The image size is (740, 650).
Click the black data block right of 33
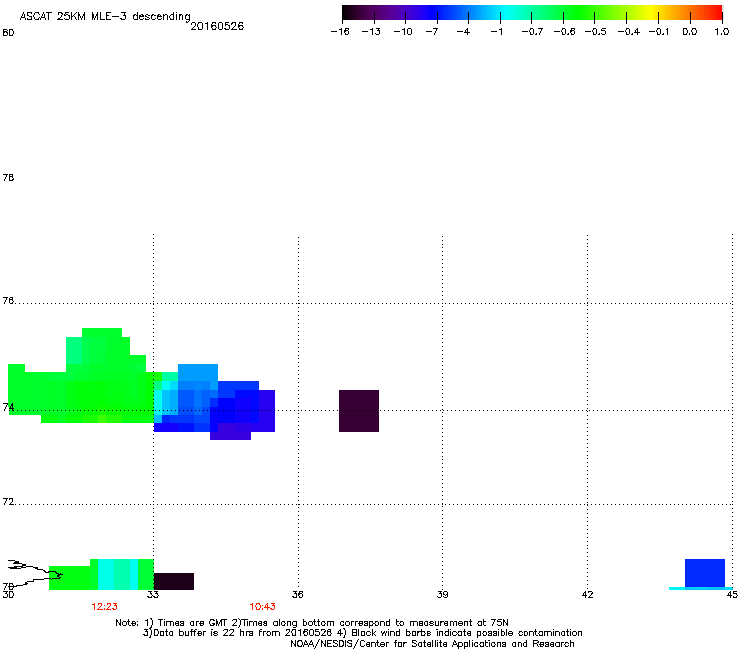point(174,581)
